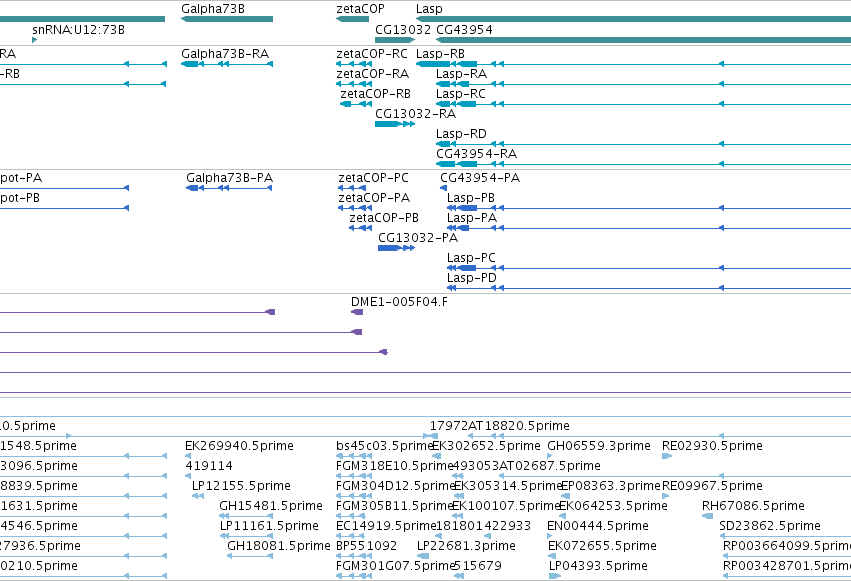Select the Galpha73B-PA protein label

pyautogui.click(x=229, y=178)
